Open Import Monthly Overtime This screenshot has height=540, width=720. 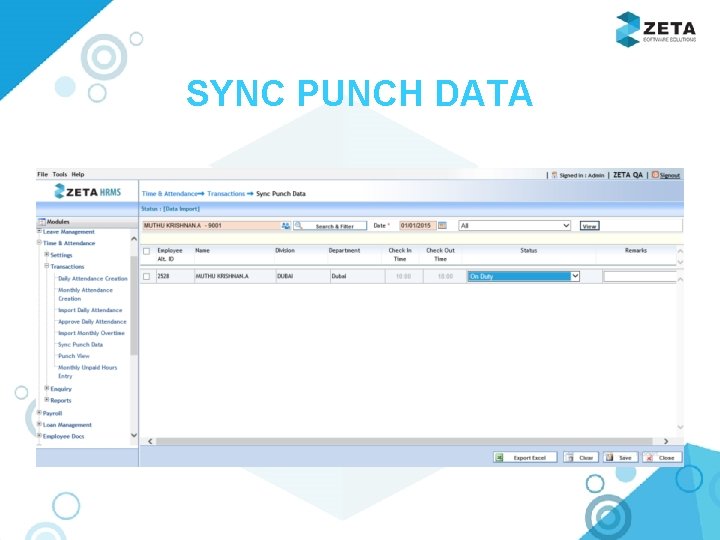91,333
